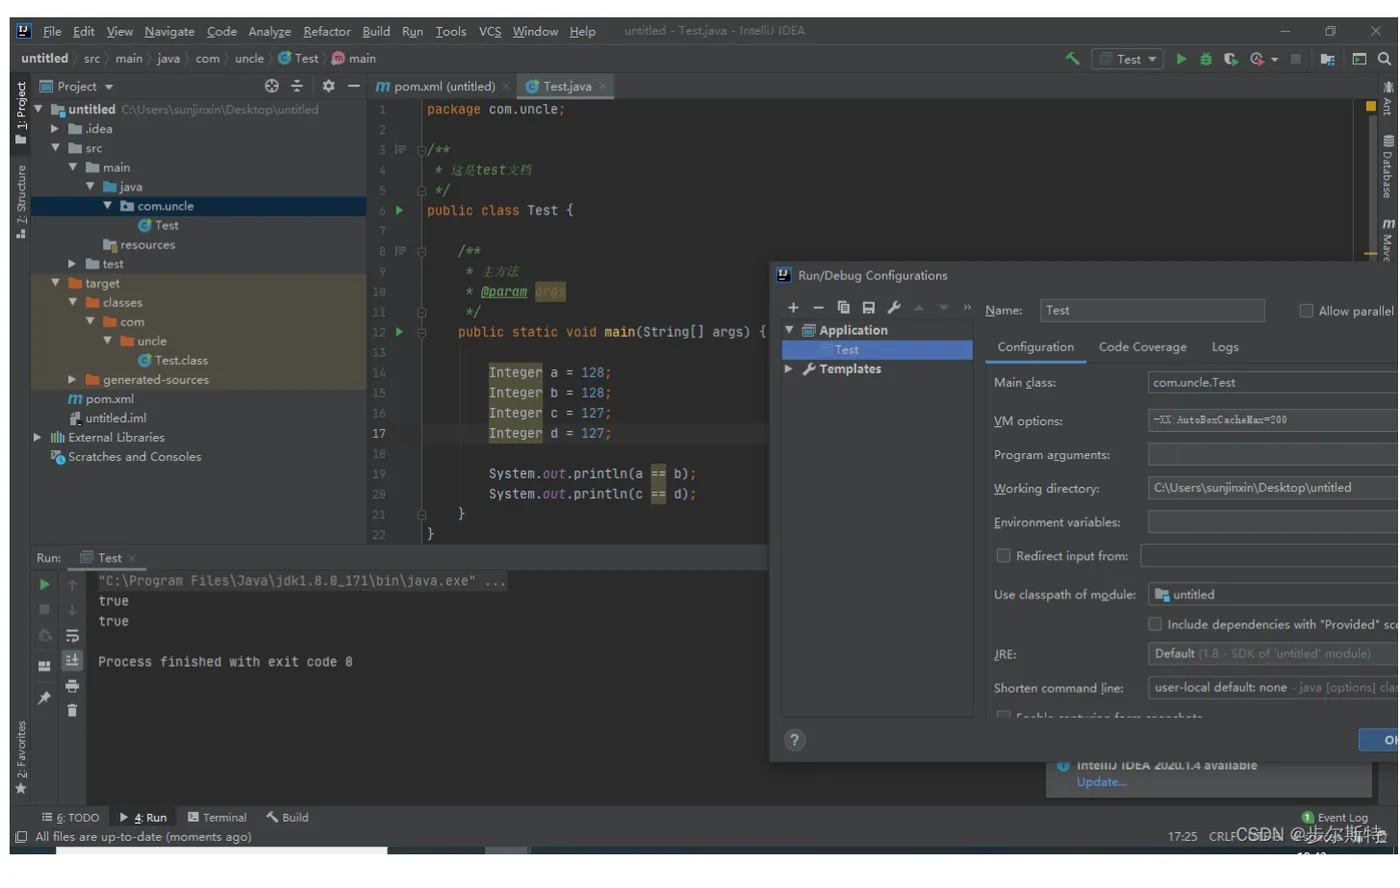The height and width of the screenshot is (888, 1400).
Task: Clear all Run console output
Action: [x=72, y=711]
